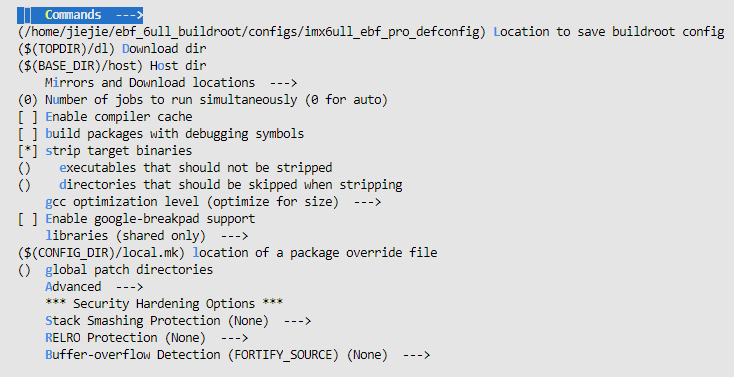The image size is (734, 377).
Task: Select global patch directories entry
Action: click(116, 270)
